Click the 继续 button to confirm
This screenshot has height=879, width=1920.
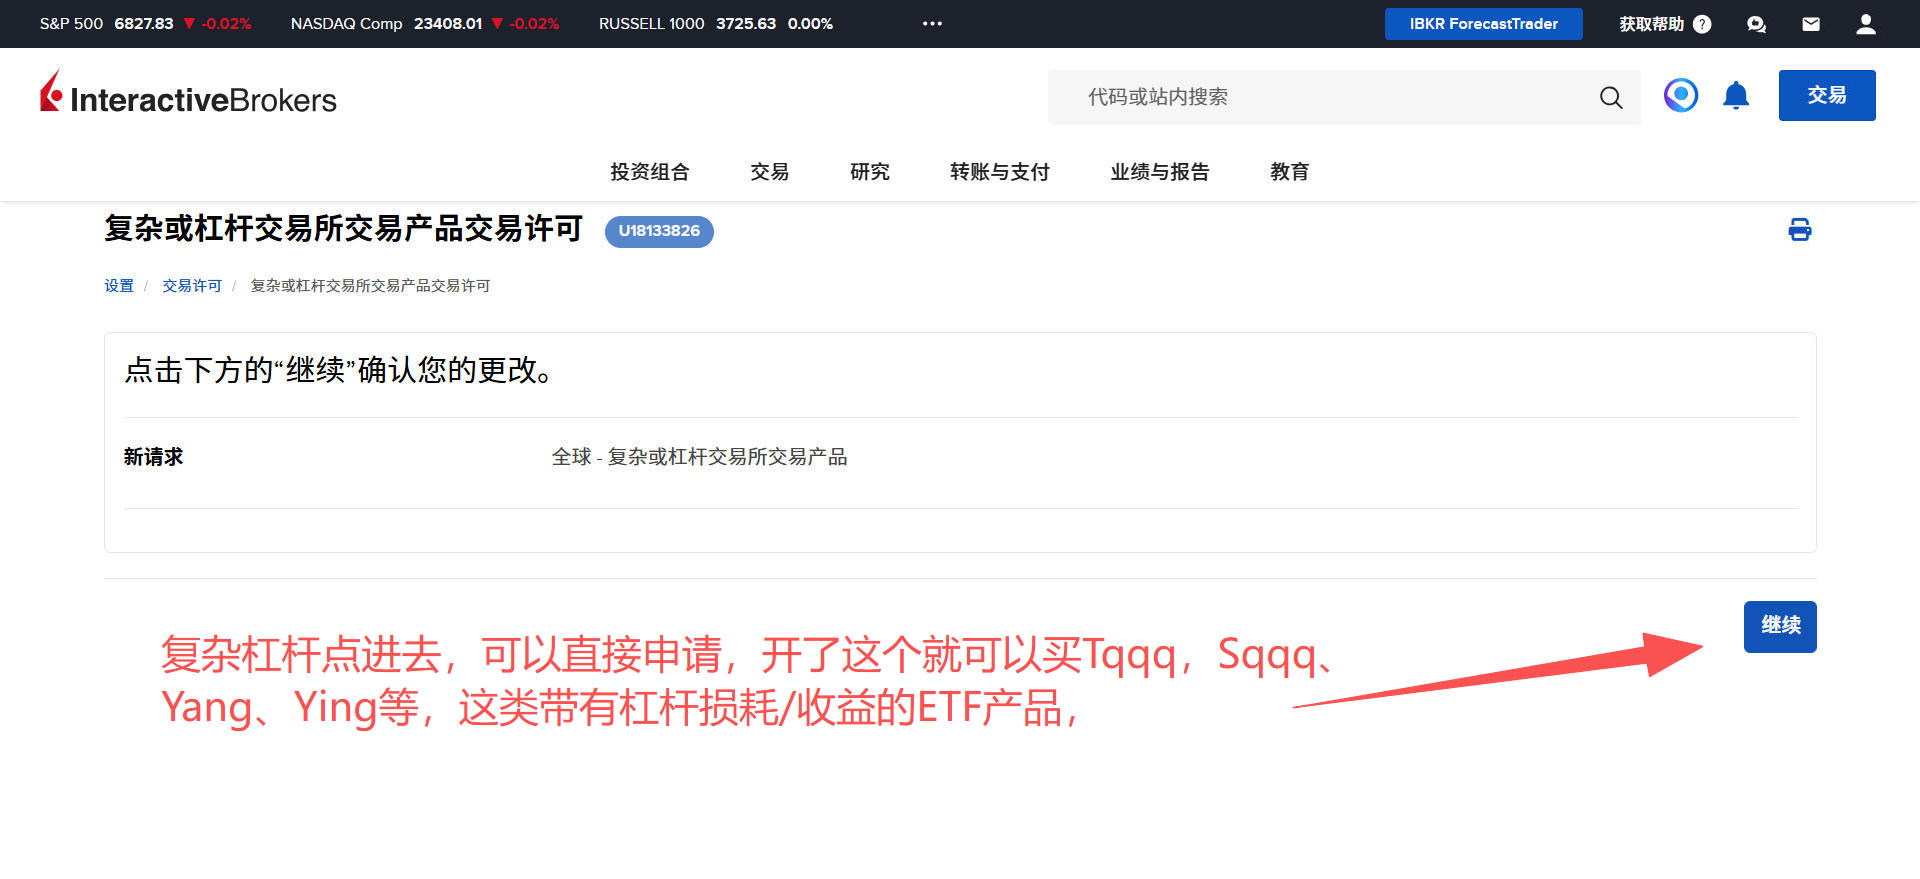1779,626
